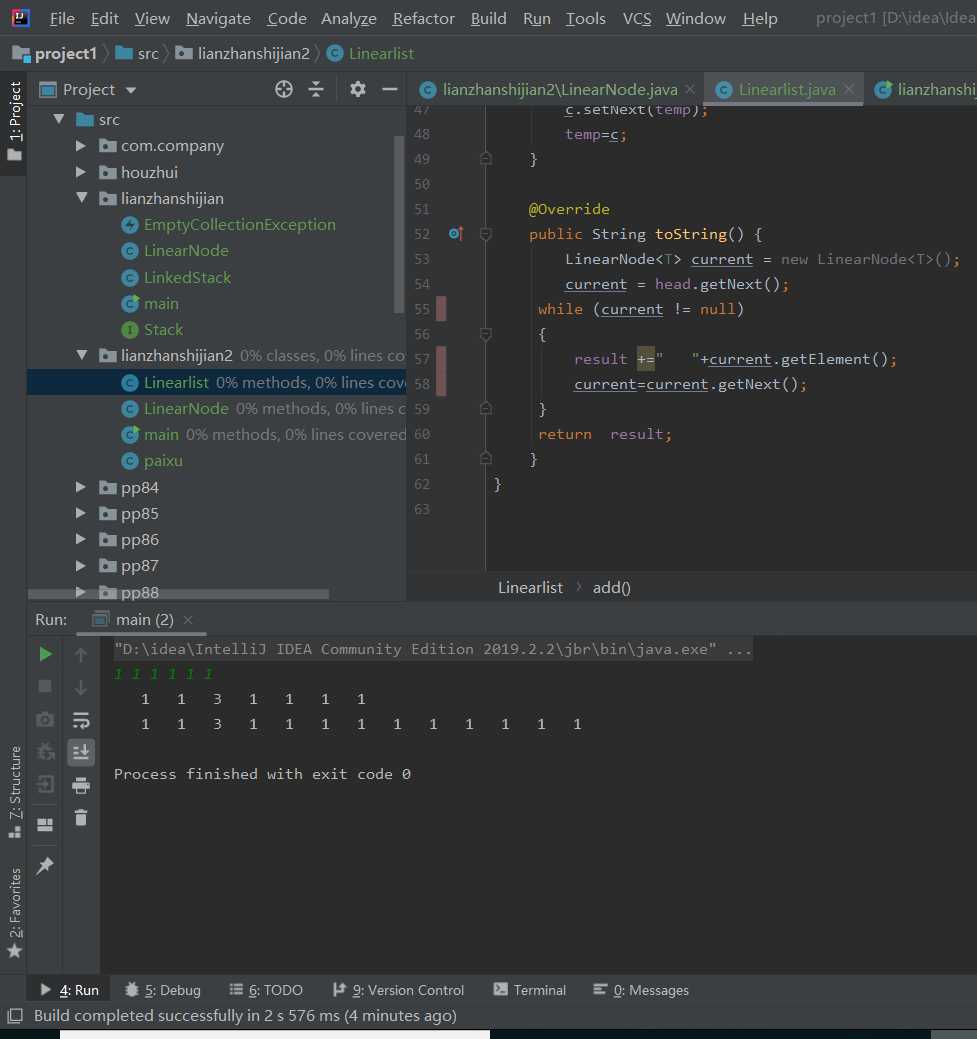The image size is (977, 1039).
Task: Toggle tool window bars bottom-left icon
Action: coord(15,1015)
